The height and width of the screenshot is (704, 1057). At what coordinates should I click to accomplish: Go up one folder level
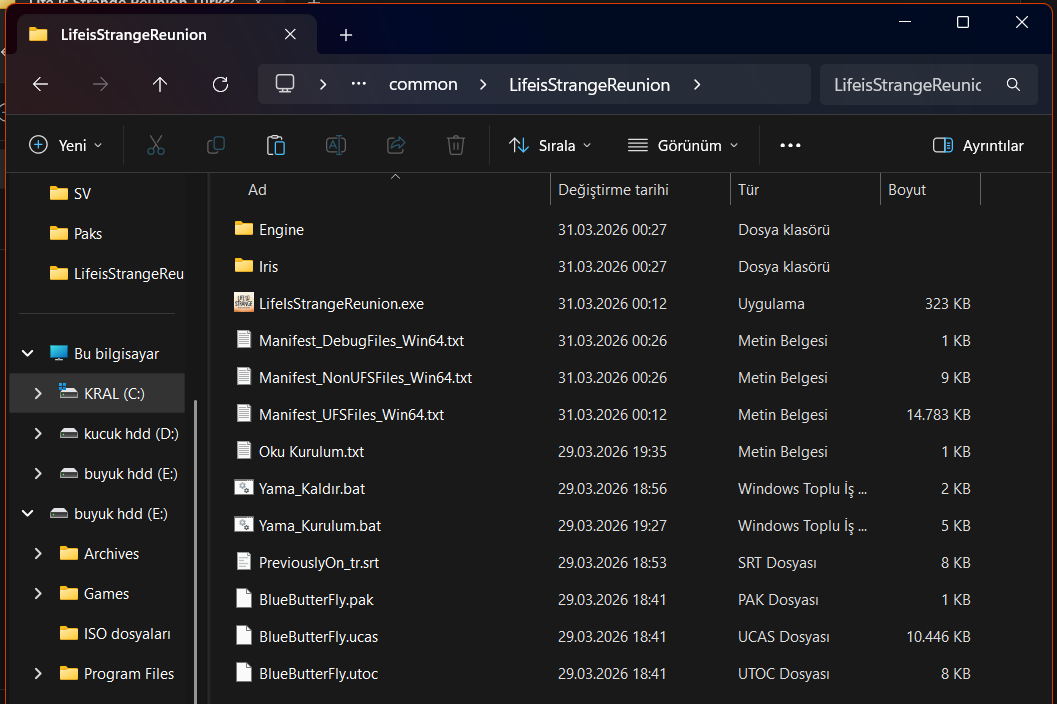coord(160,84)
